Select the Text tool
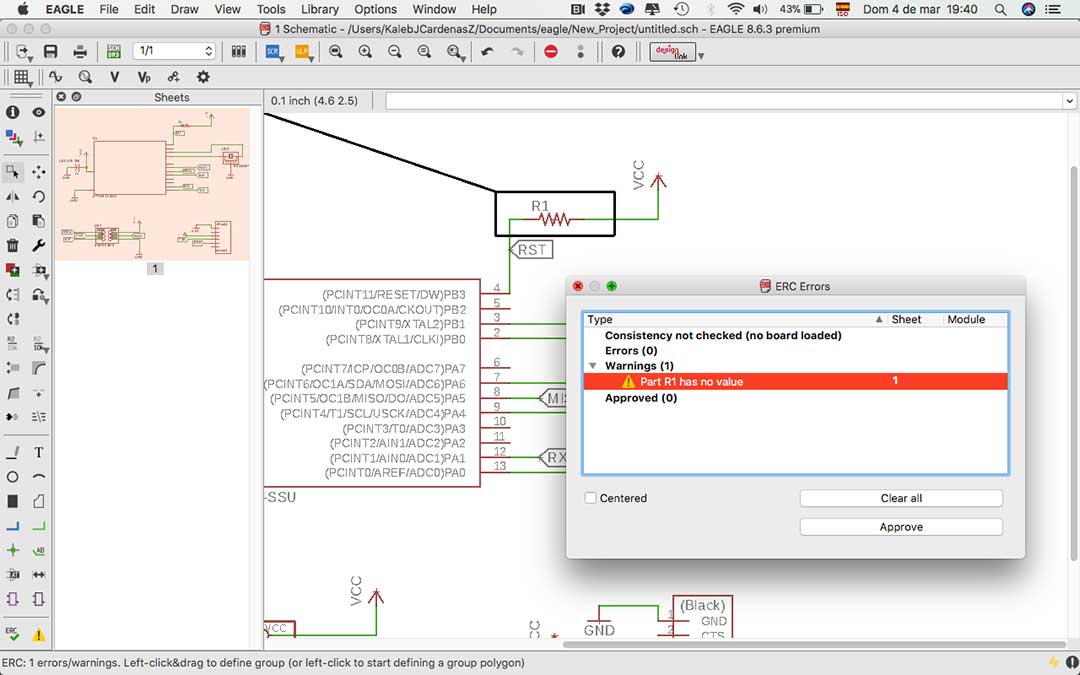Viewport: 1080px width, 675px height. 39,453
